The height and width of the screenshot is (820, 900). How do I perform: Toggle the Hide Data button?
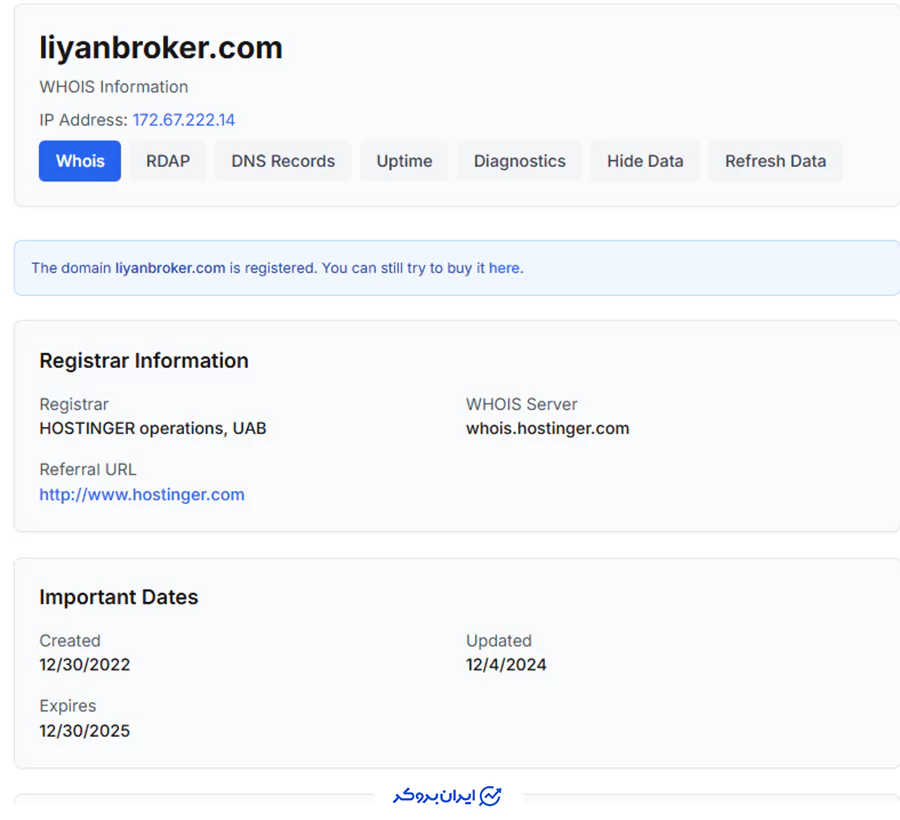[x=645, y=161]
